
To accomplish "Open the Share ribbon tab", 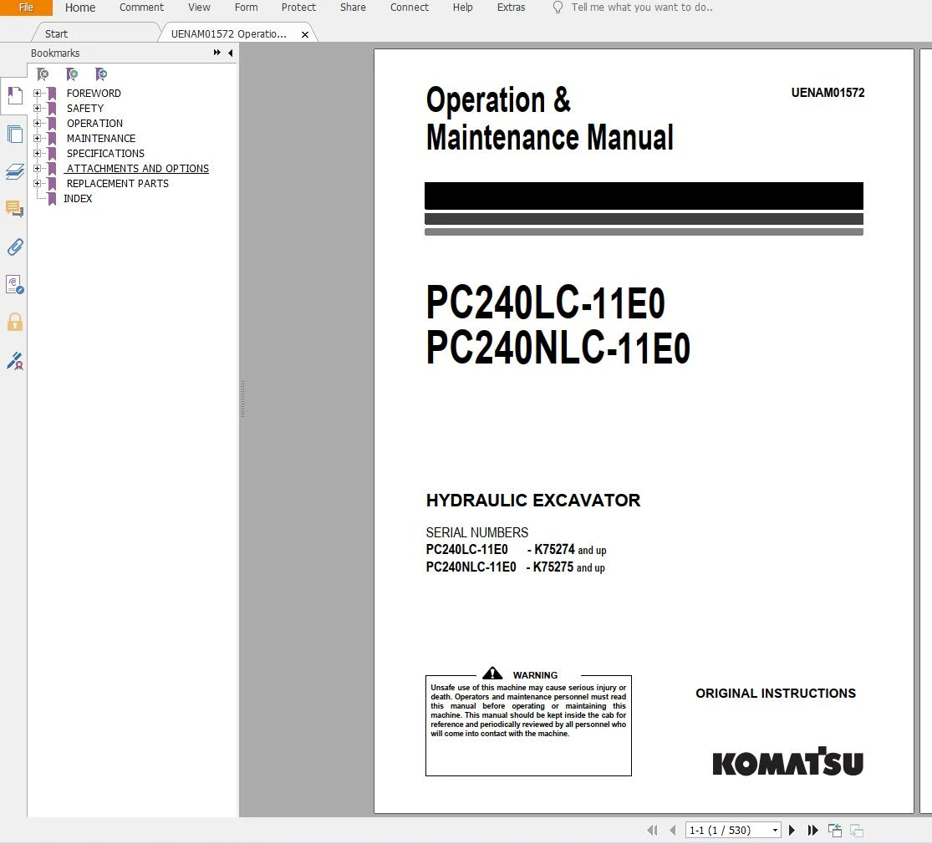I will point(352,8).
